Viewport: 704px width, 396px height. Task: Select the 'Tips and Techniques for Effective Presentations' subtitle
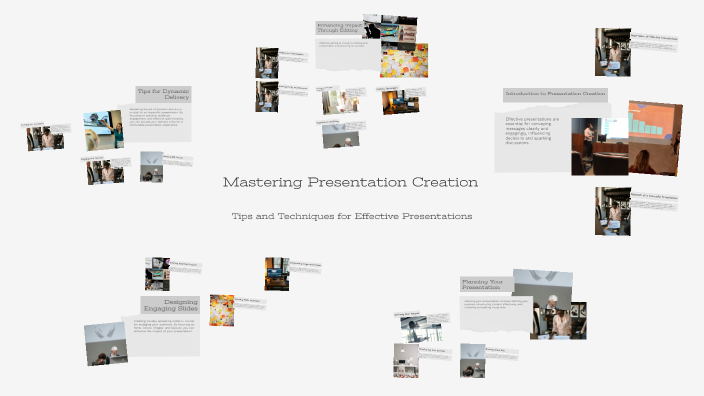click(352, 216)
